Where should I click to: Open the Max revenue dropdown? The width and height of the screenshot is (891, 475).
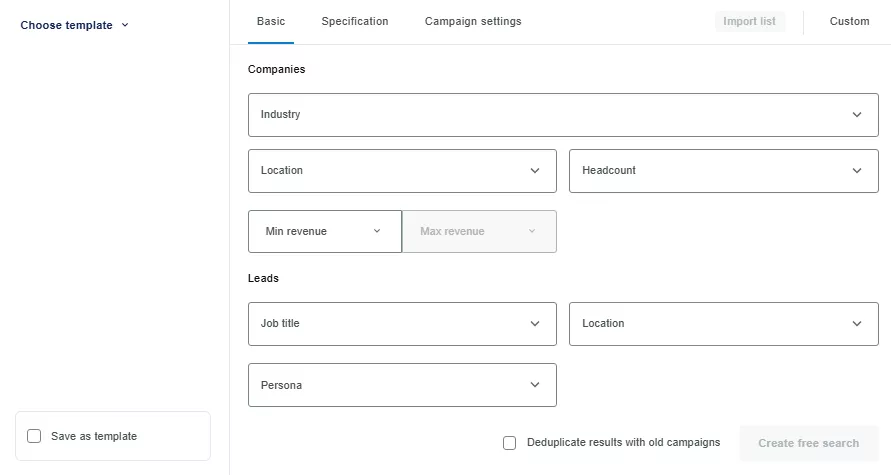click(x=479, y=232)
